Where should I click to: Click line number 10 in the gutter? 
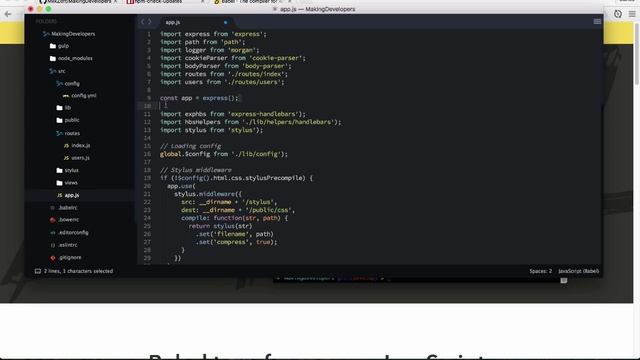click(x=147, y=106)
